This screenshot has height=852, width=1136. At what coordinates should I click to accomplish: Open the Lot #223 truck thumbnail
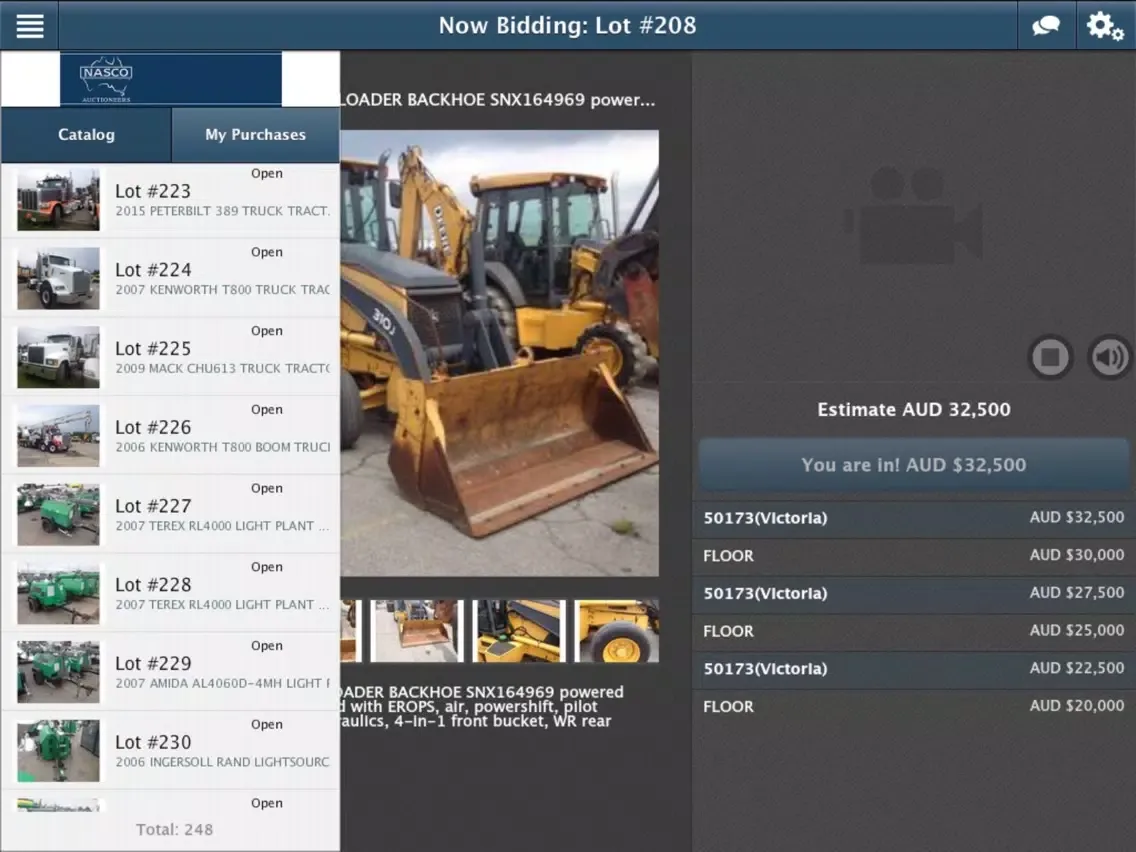point(59,200)
